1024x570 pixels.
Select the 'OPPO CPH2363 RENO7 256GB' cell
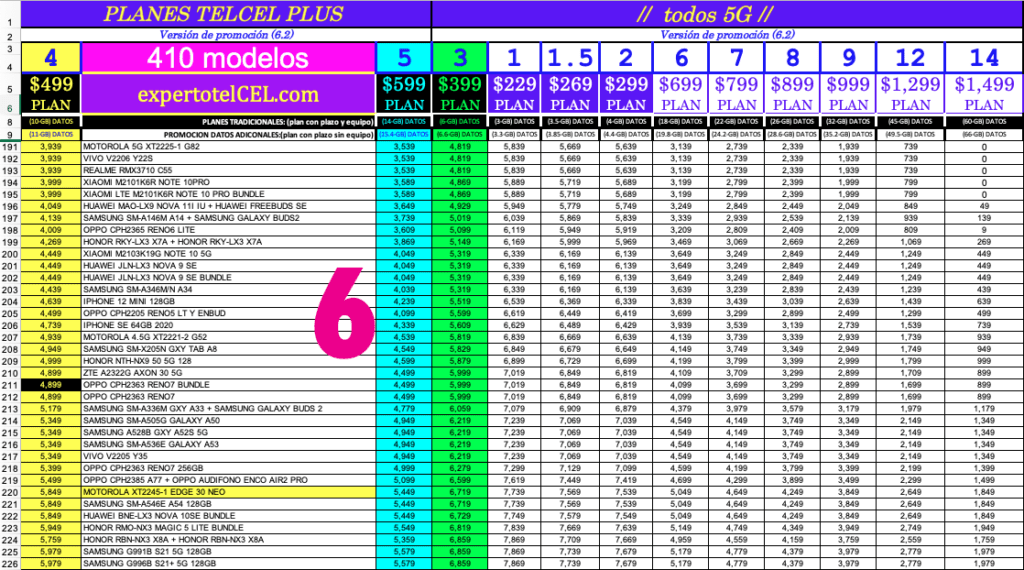click(x=228, y=468)
